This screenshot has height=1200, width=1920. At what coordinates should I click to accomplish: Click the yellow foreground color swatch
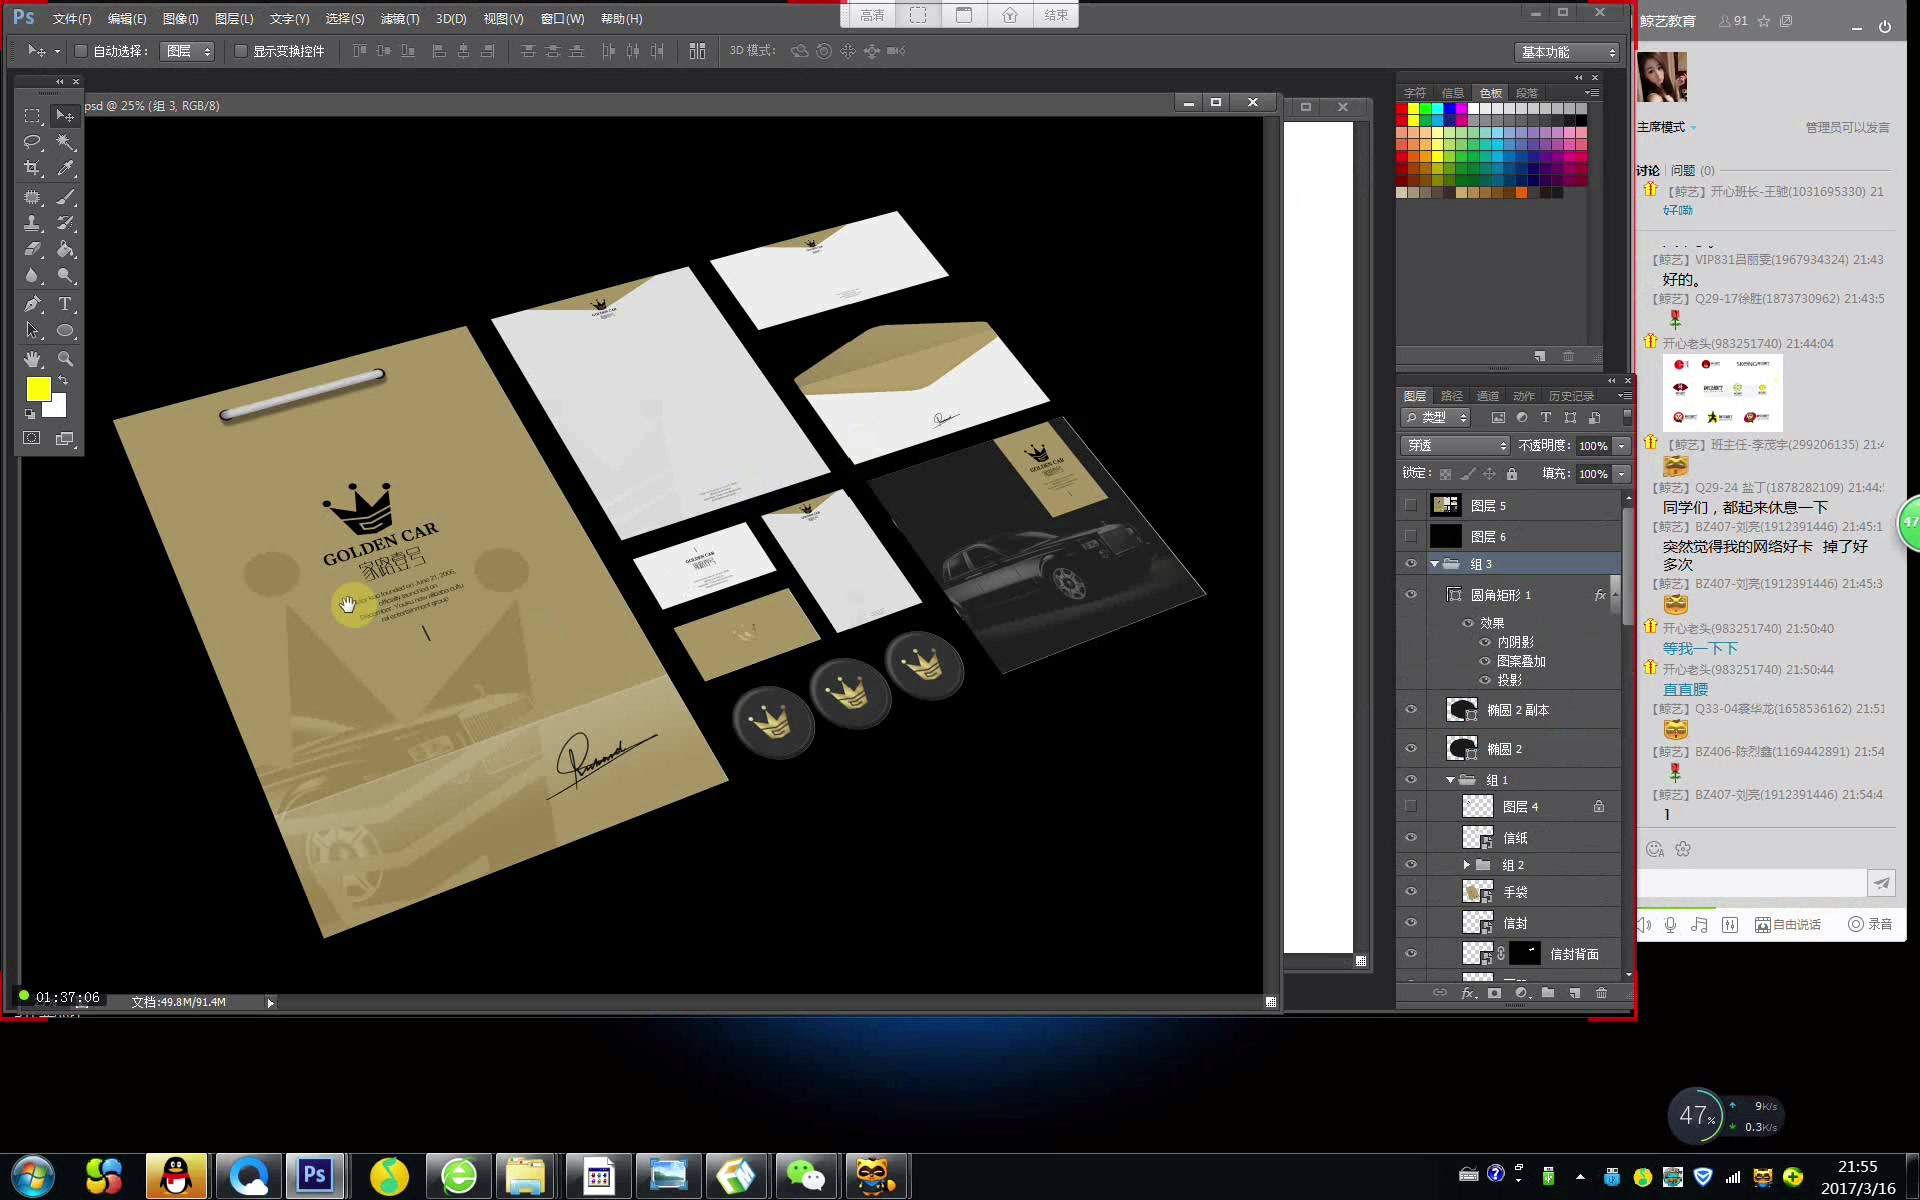[38, 389]
